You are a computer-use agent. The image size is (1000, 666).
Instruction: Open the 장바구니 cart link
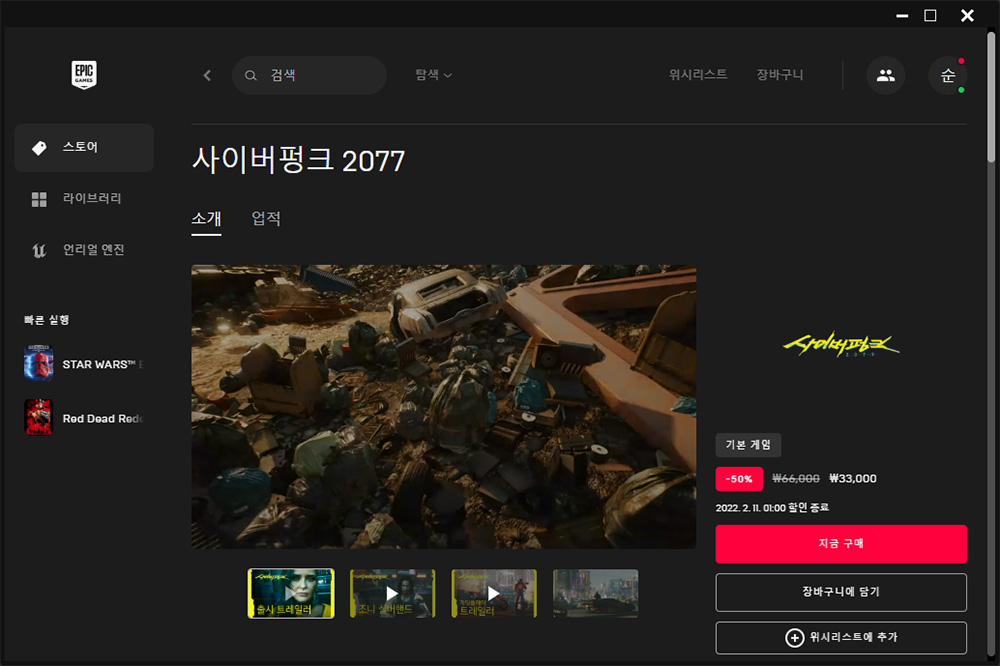(779, 75)
